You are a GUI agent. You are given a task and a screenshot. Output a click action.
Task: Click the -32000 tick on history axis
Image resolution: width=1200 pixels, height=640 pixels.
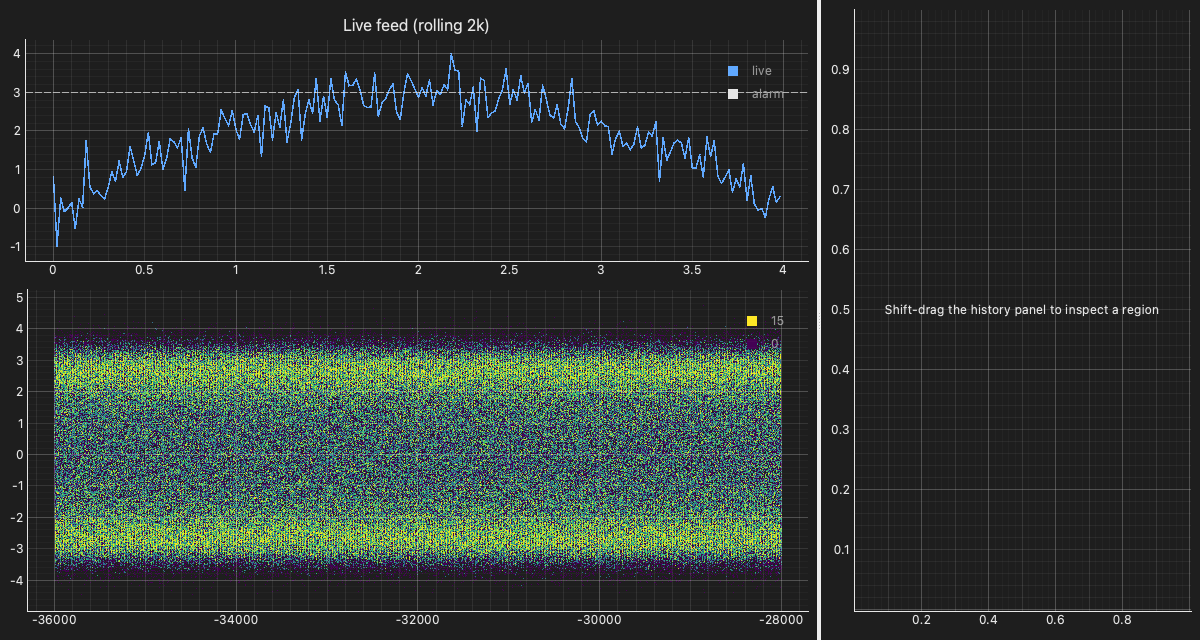418,621
